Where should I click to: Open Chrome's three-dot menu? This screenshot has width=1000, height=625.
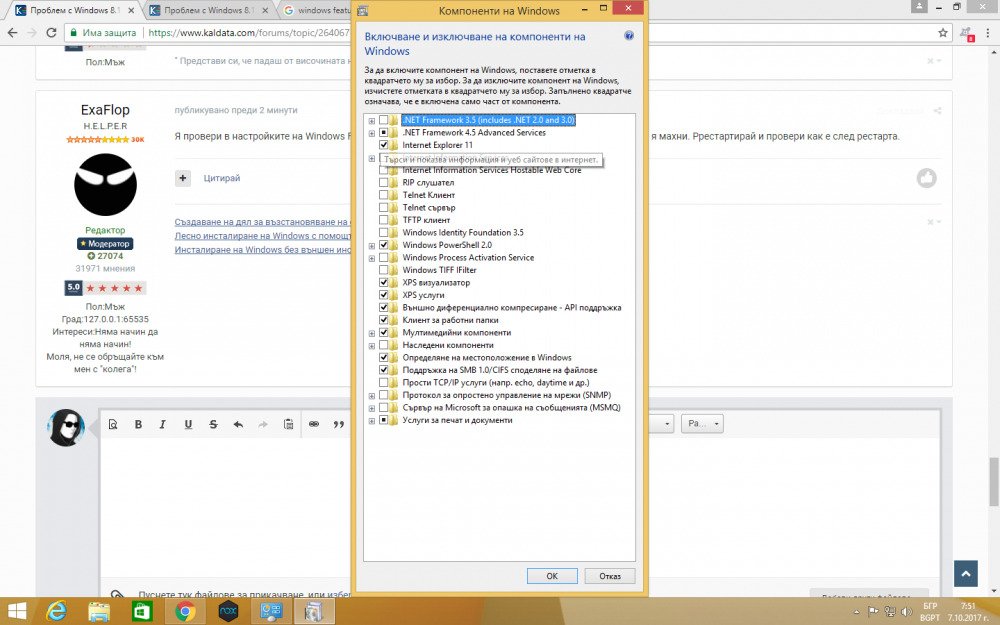point(988,33)
